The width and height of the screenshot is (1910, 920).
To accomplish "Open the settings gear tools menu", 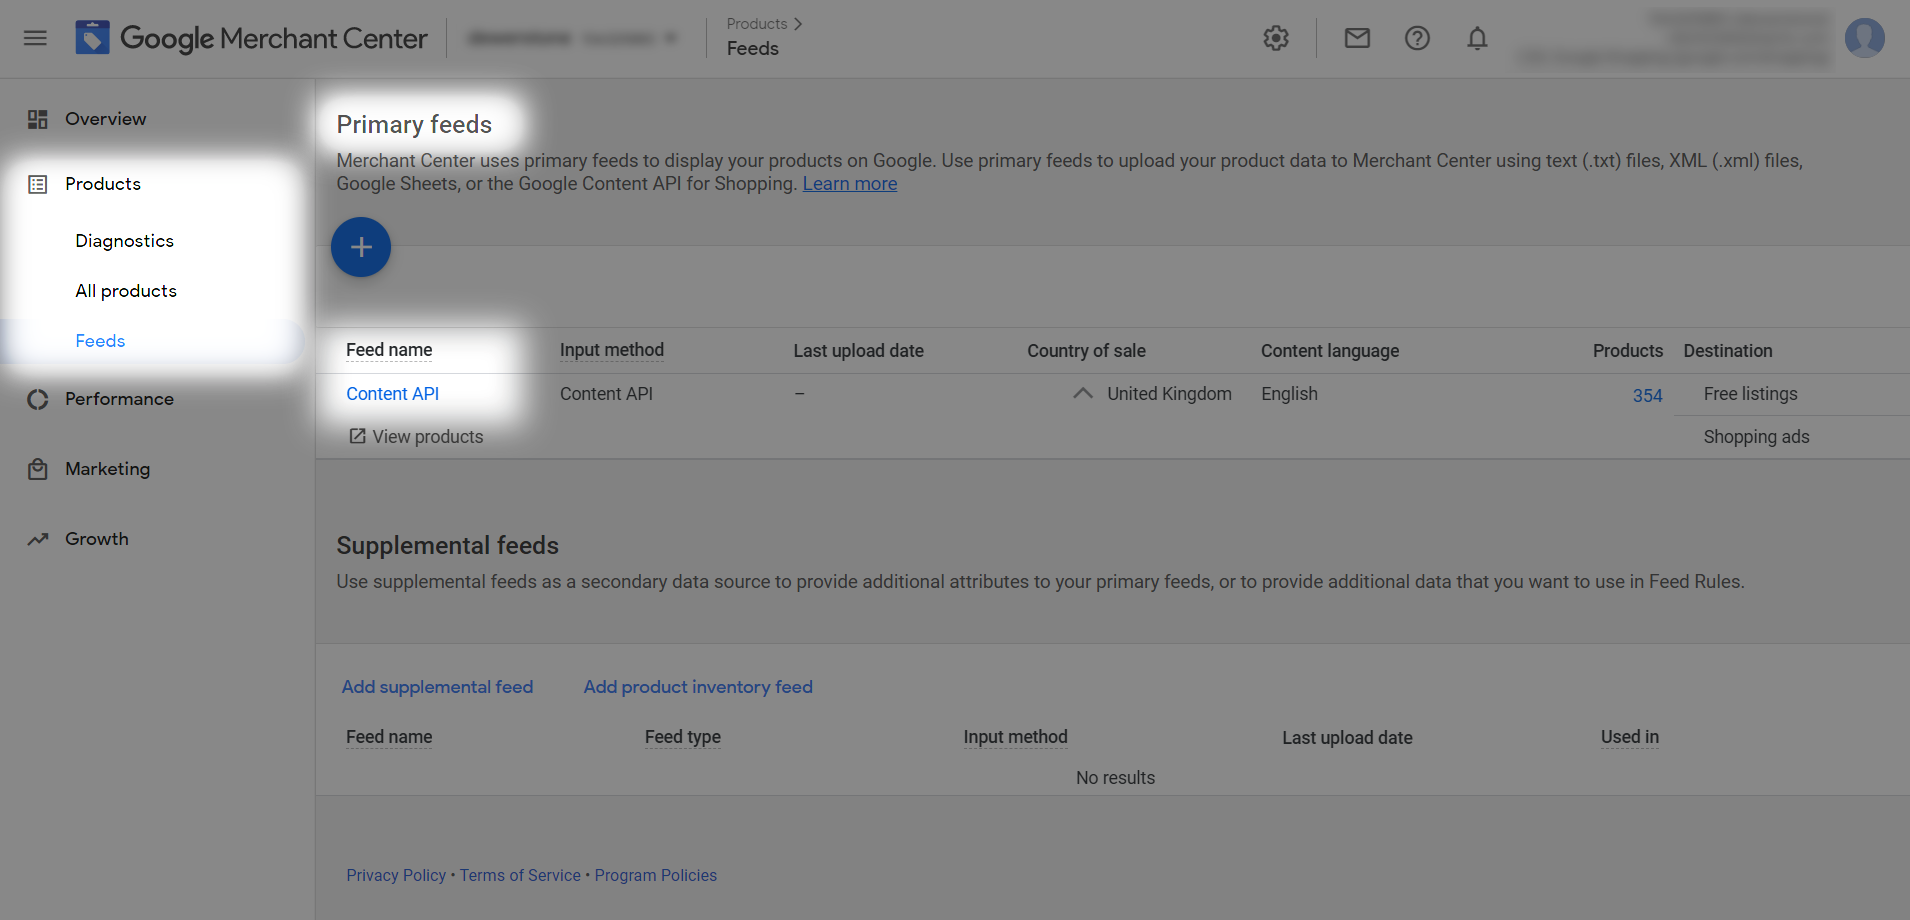I will (1276, 38).
